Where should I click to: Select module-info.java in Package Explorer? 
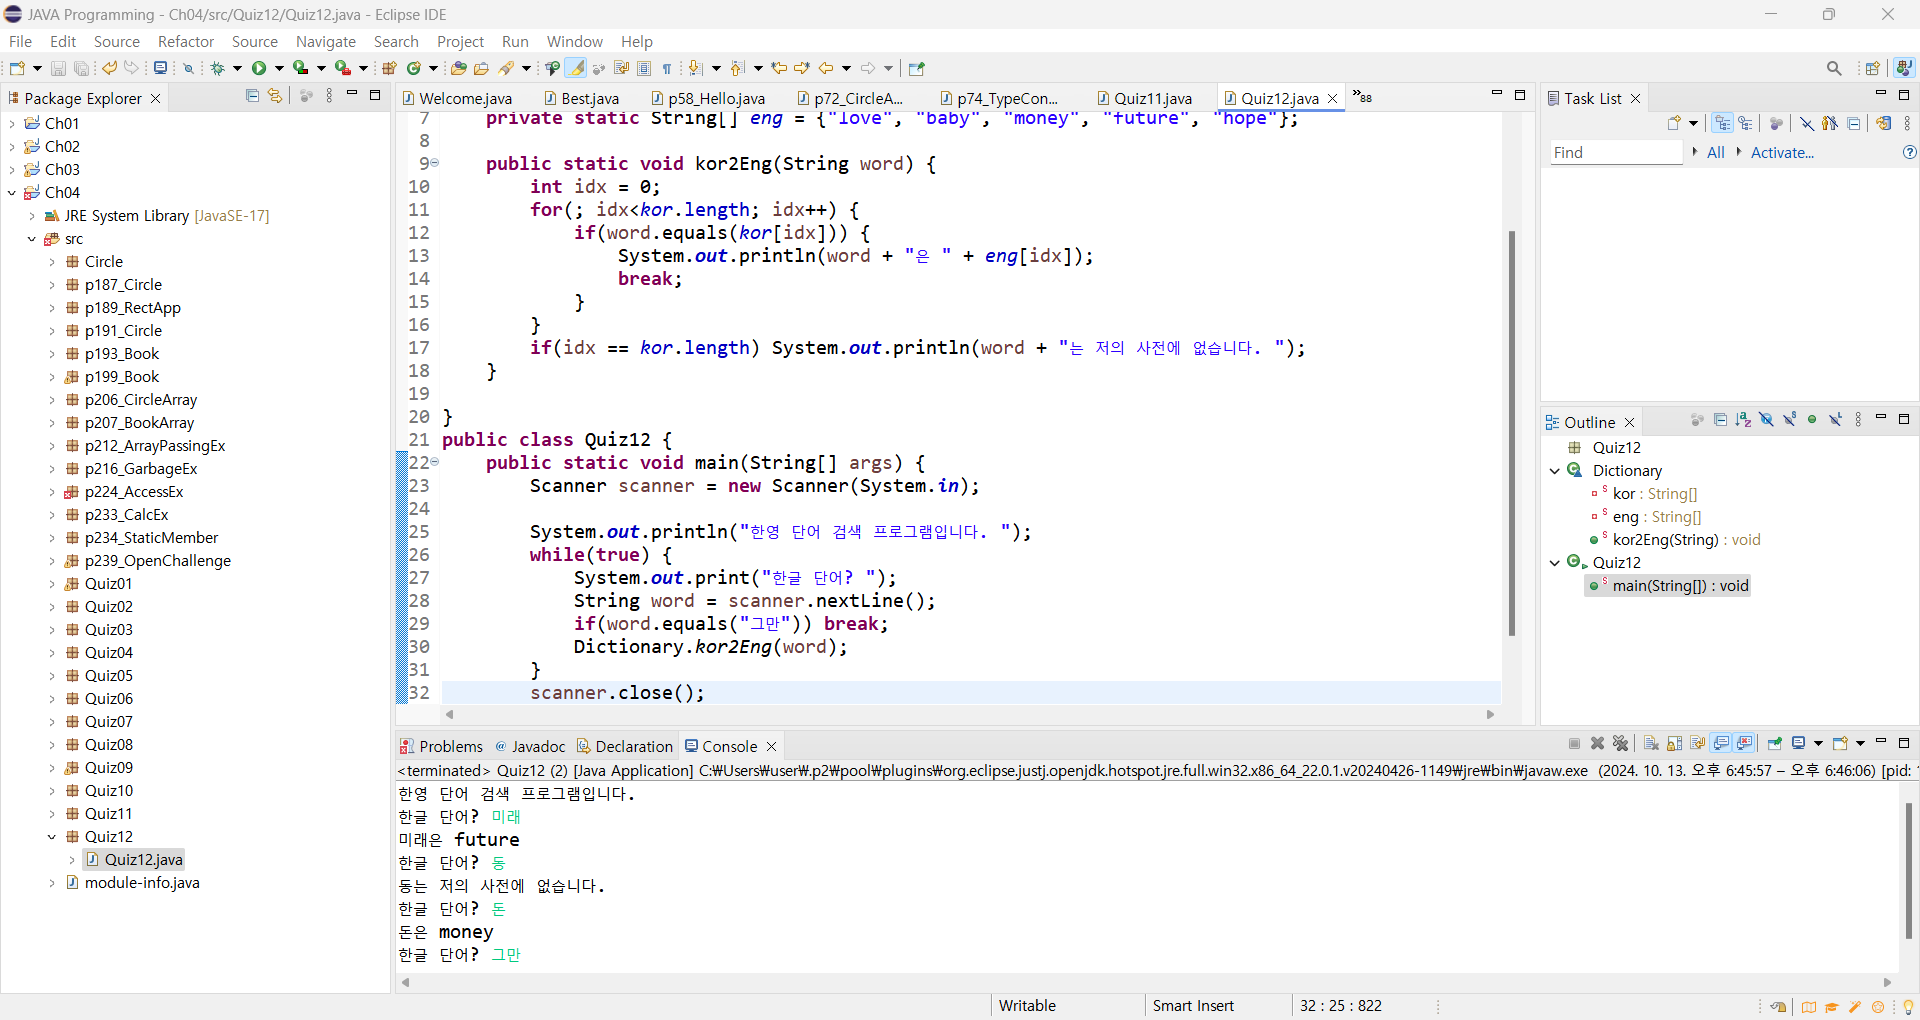132,883
